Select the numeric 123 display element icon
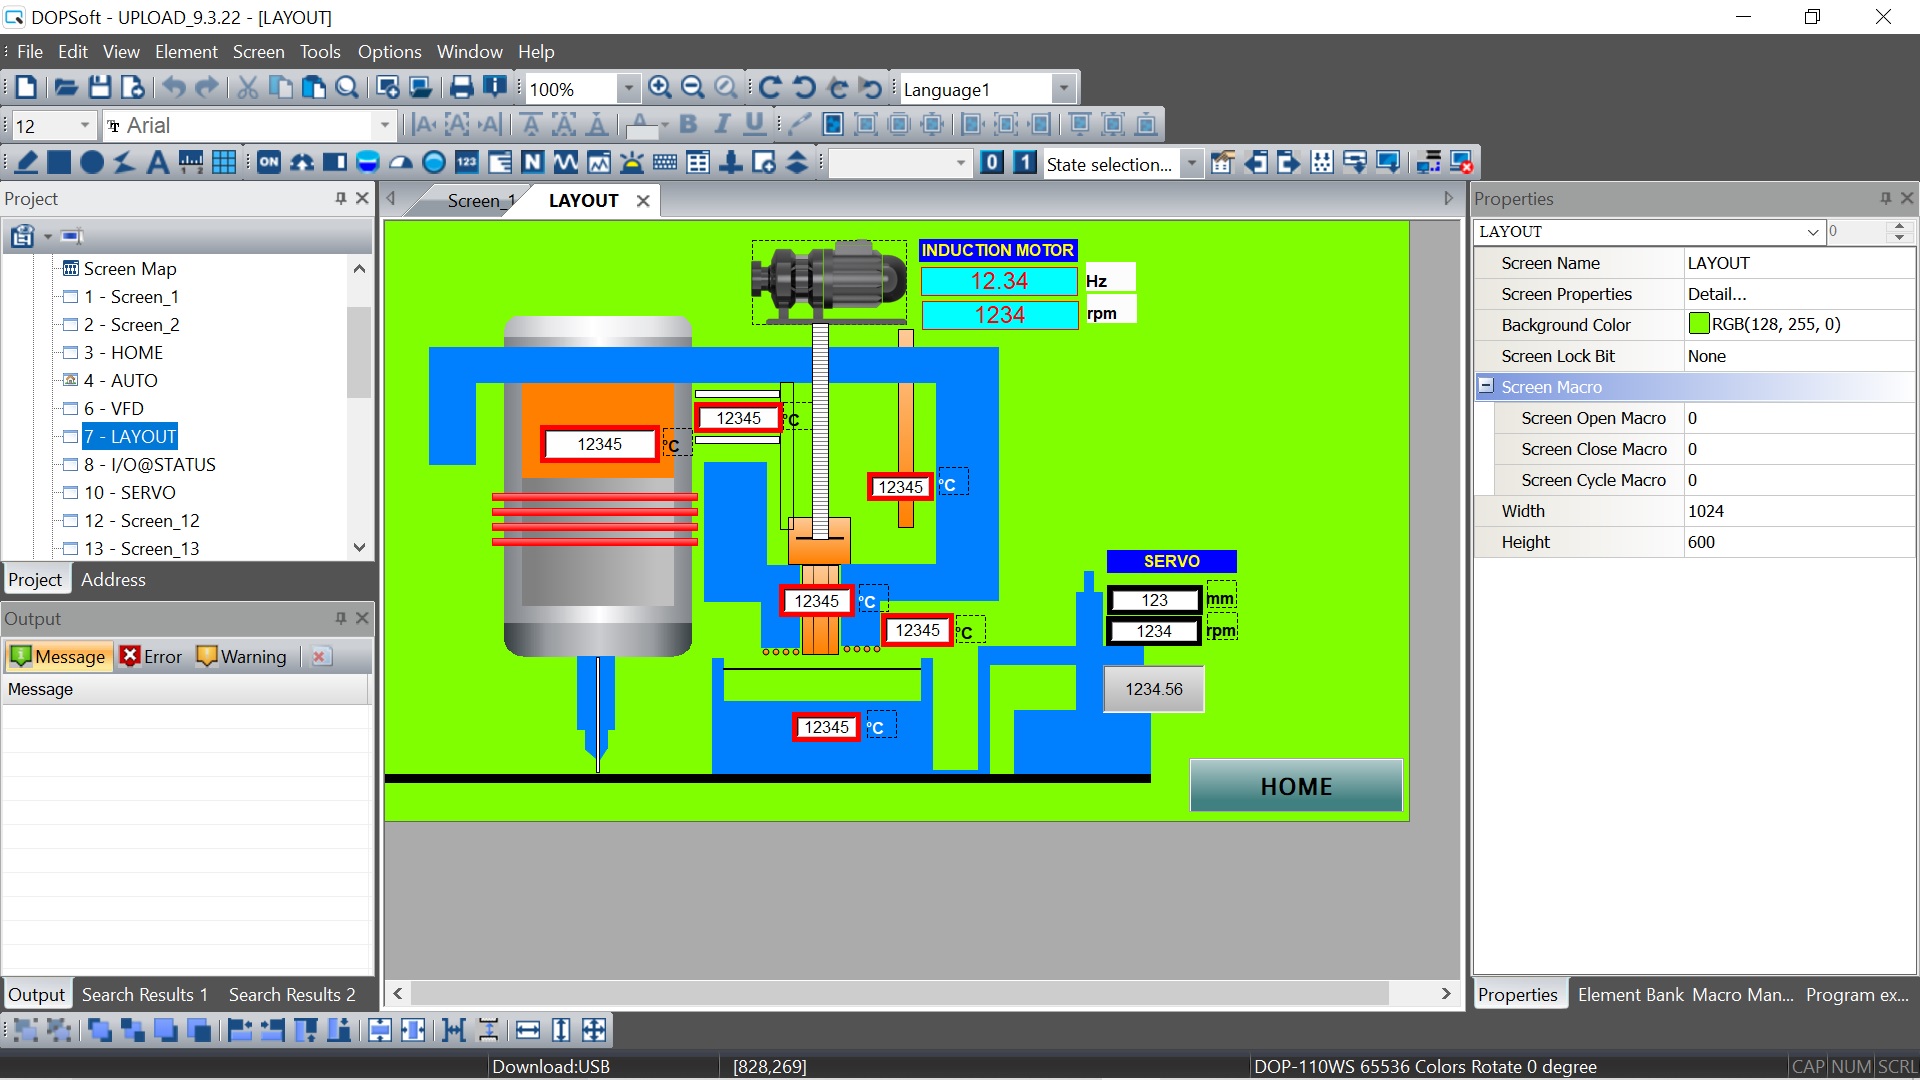 click(467, 163)
